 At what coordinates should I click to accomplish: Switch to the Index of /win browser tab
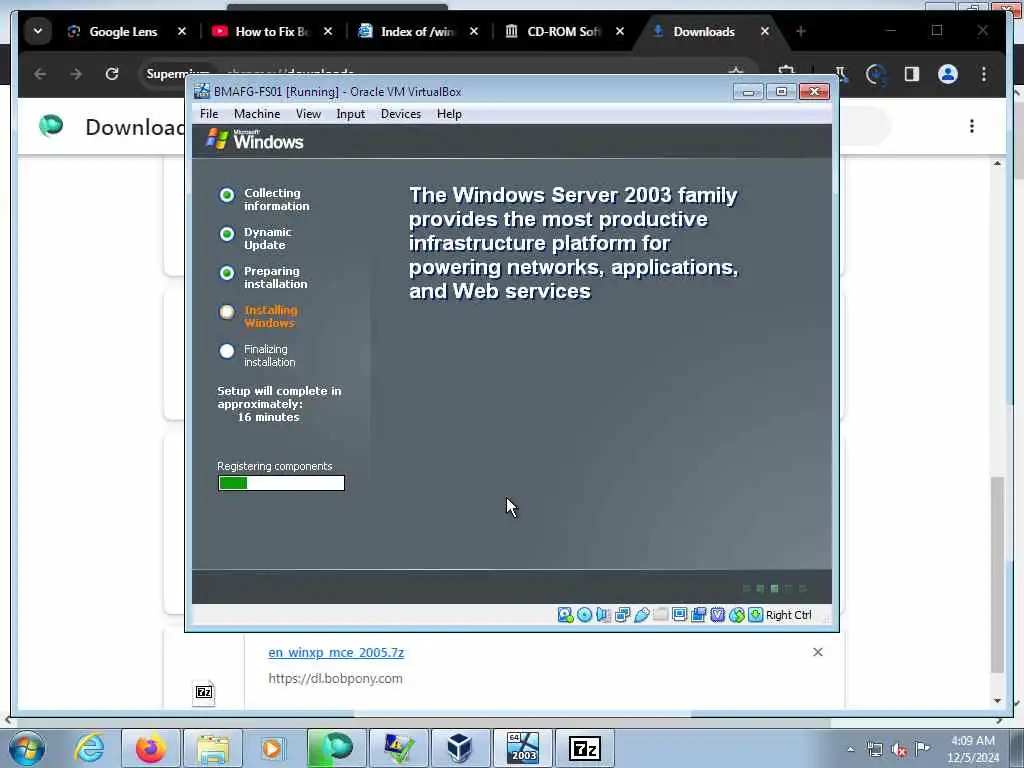[x=418, y=31]
